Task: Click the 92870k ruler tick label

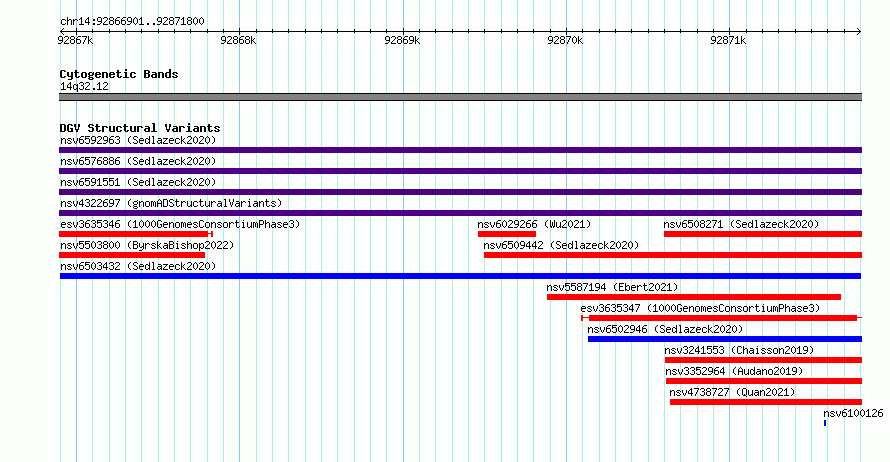Action: coord(565,40)
